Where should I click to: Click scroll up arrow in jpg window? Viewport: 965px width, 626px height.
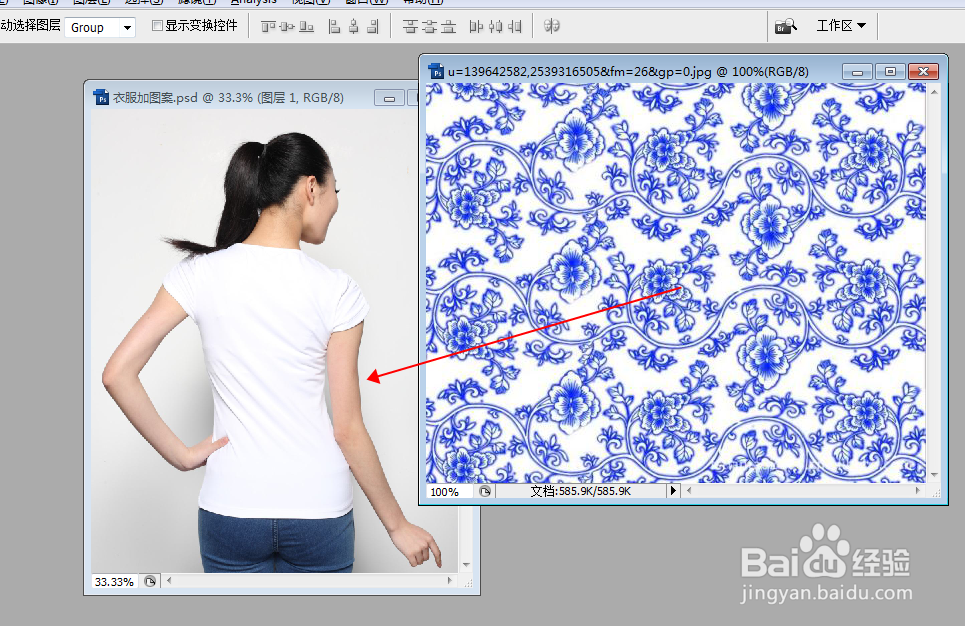point(934,92)
